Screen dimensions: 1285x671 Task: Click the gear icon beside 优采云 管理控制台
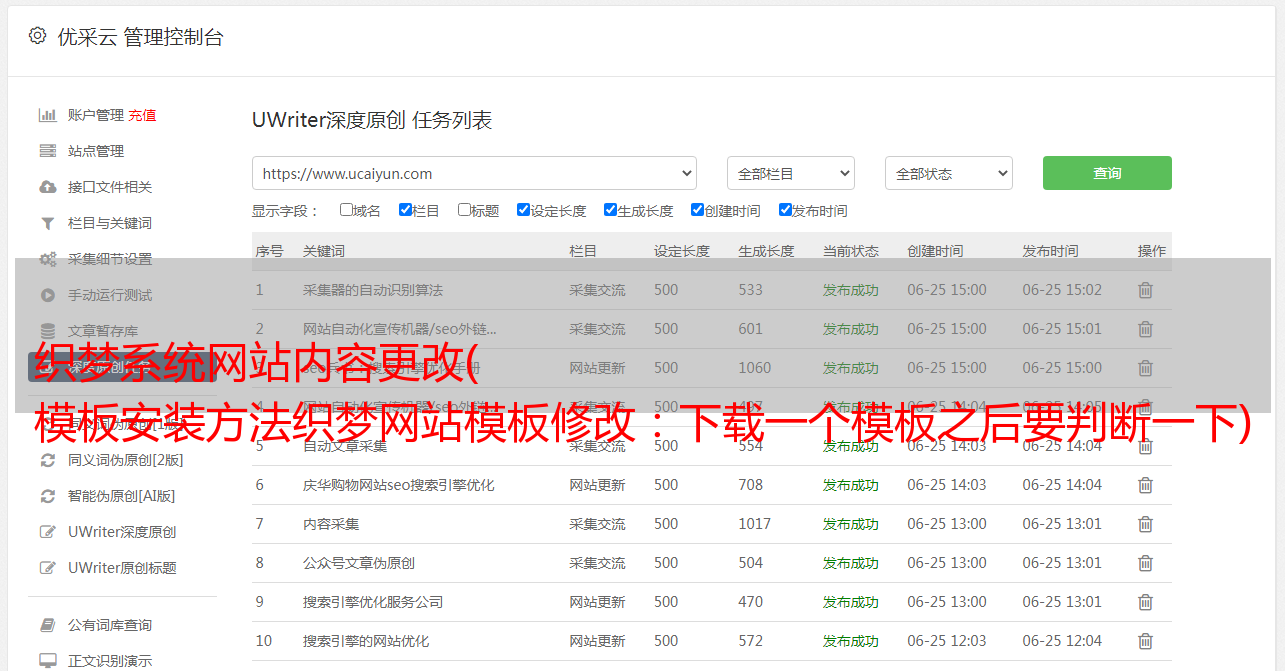point(37,36)
